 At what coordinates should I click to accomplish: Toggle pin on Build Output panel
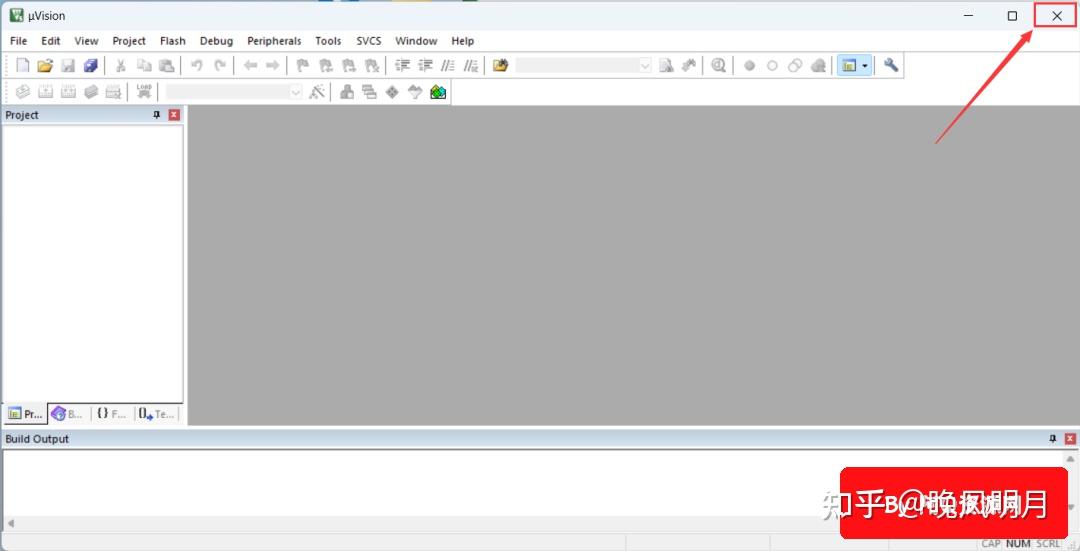(x=1052, y=439)
